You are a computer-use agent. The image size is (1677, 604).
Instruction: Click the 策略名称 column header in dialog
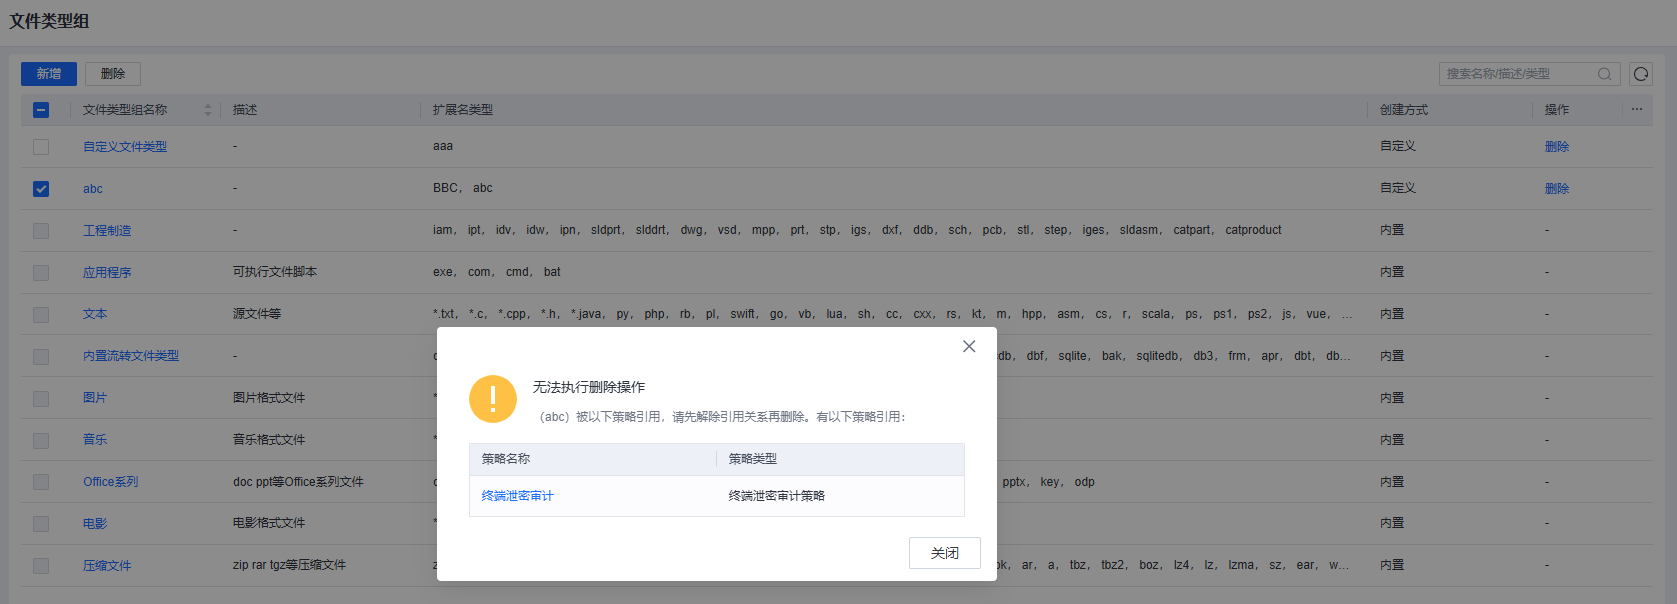tap(506, 459)
